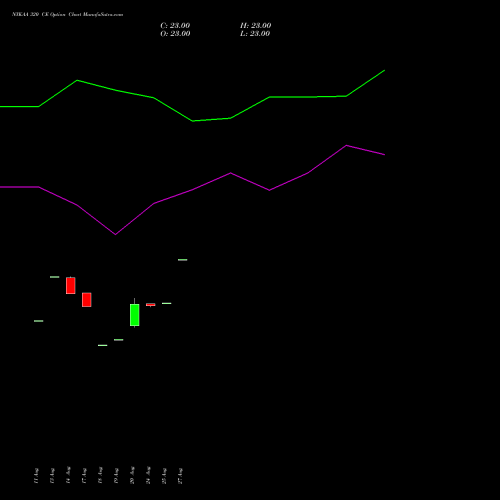Select the tall red candlestick for 14 Aug

pyautogui.click(x=71, y=285)
